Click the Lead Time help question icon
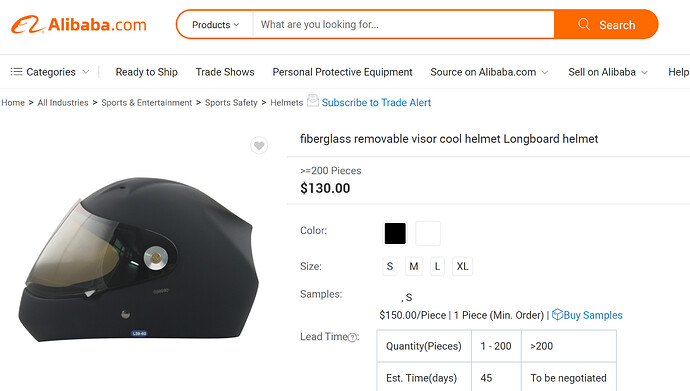690x391 pixels. (x=352, y=337)
